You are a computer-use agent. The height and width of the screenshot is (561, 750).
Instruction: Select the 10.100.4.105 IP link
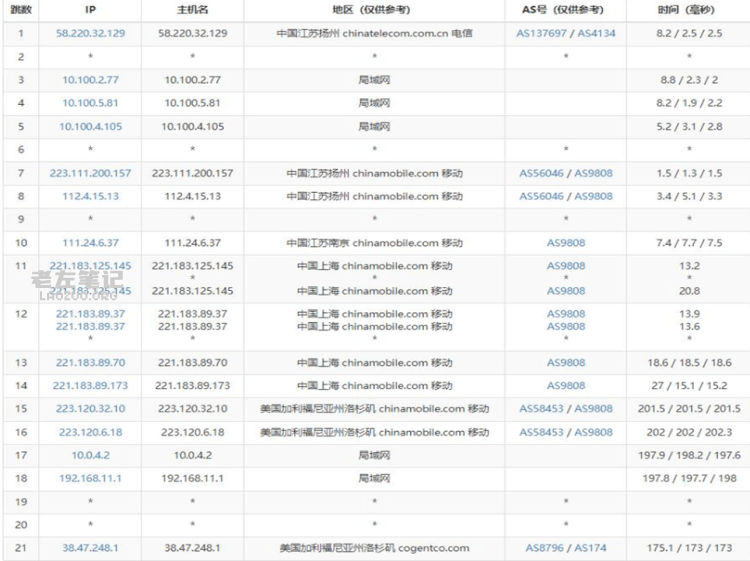91,126
